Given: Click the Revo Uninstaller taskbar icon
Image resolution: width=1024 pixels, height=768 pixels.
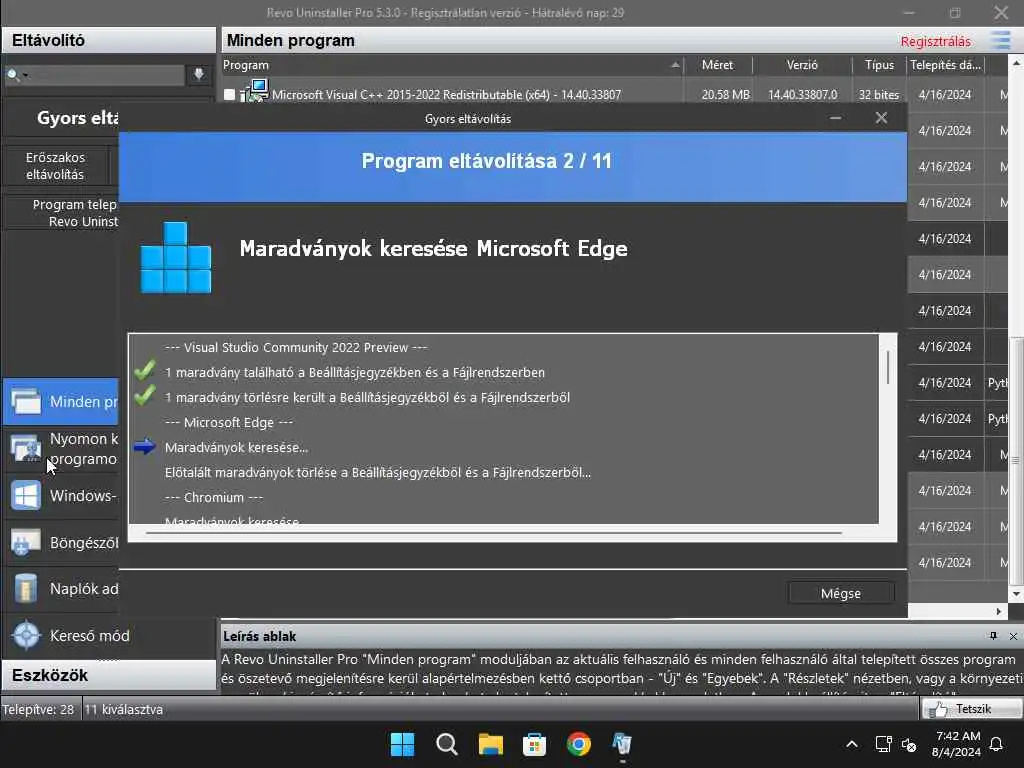Looking at the screenshot, I should (622, 744).
